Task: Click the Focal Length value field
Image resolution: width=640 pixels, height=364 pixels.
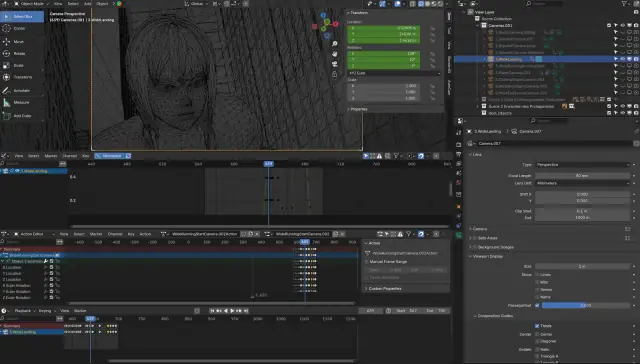Action: pos(582,175)
